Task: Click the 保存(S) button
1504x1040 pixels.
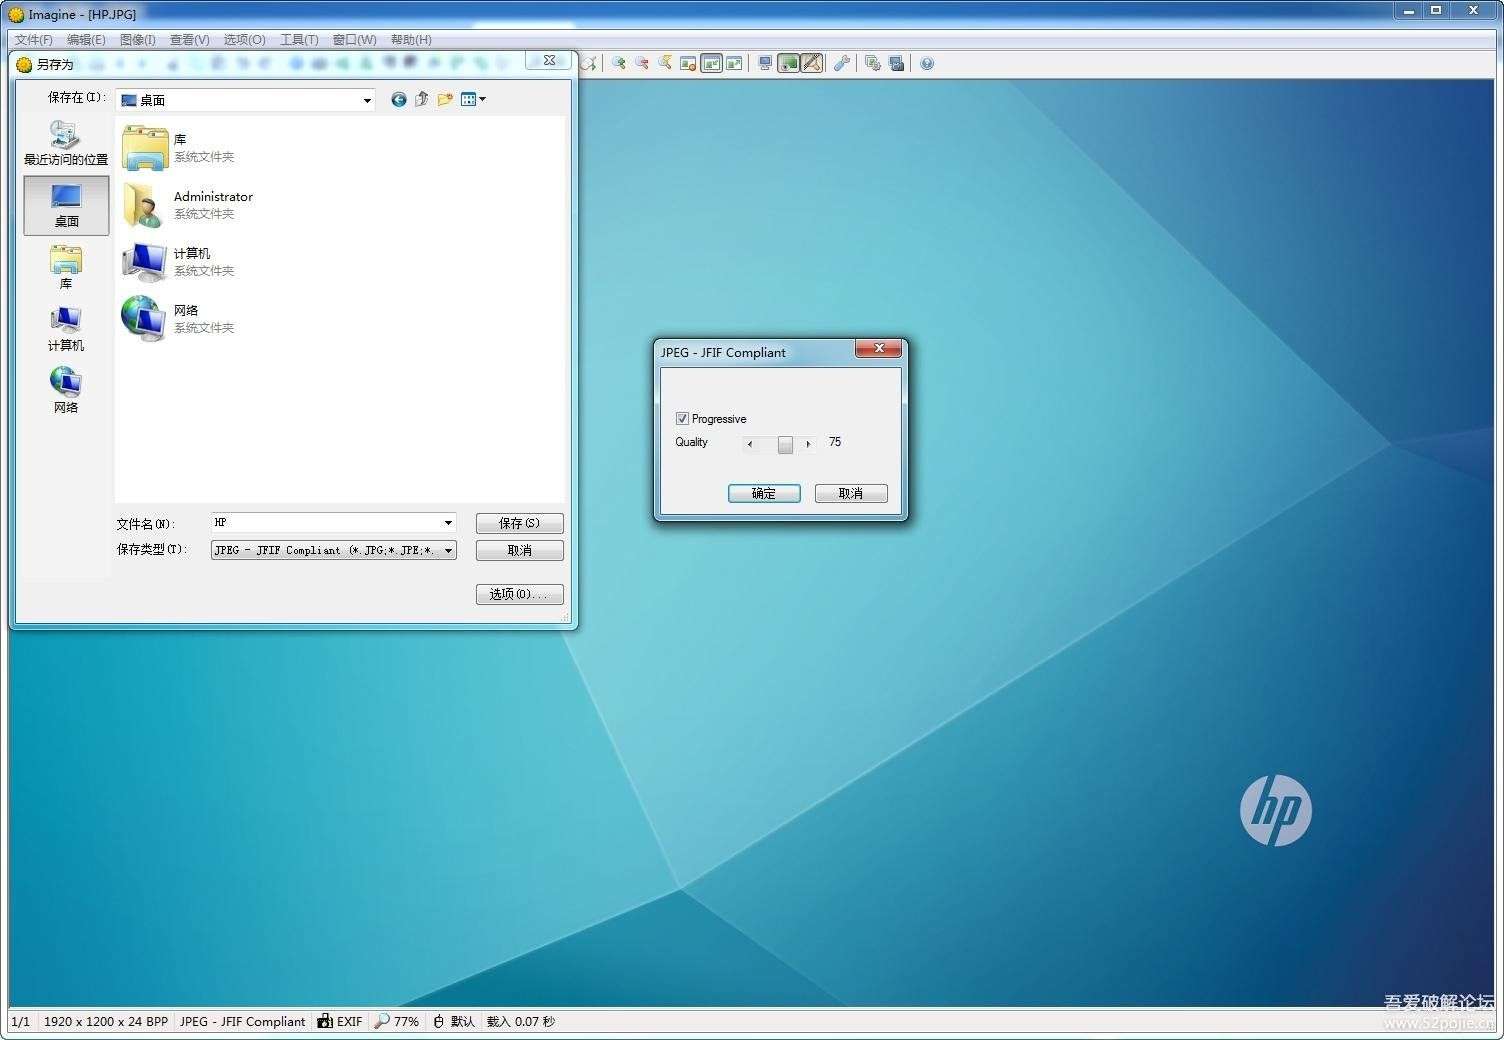Action: pyautogui.click(x=519, y=523)
